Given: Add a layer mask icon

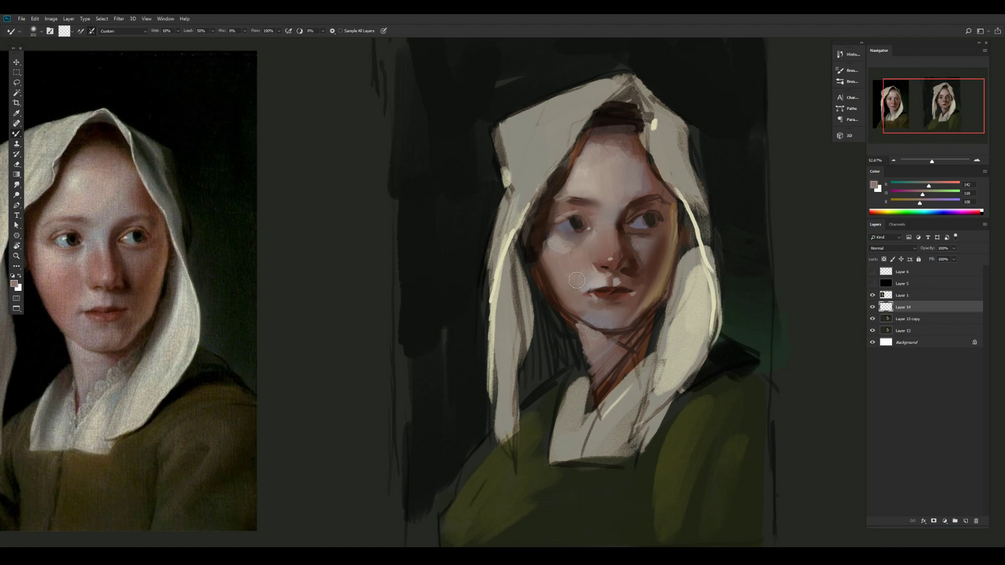Looking at the screenshot, I should tap(934, 521).
